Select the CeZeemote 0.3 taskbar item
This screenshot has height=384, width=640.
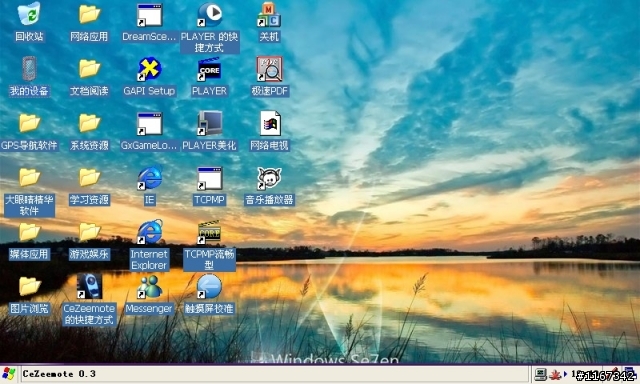[59, 374]
